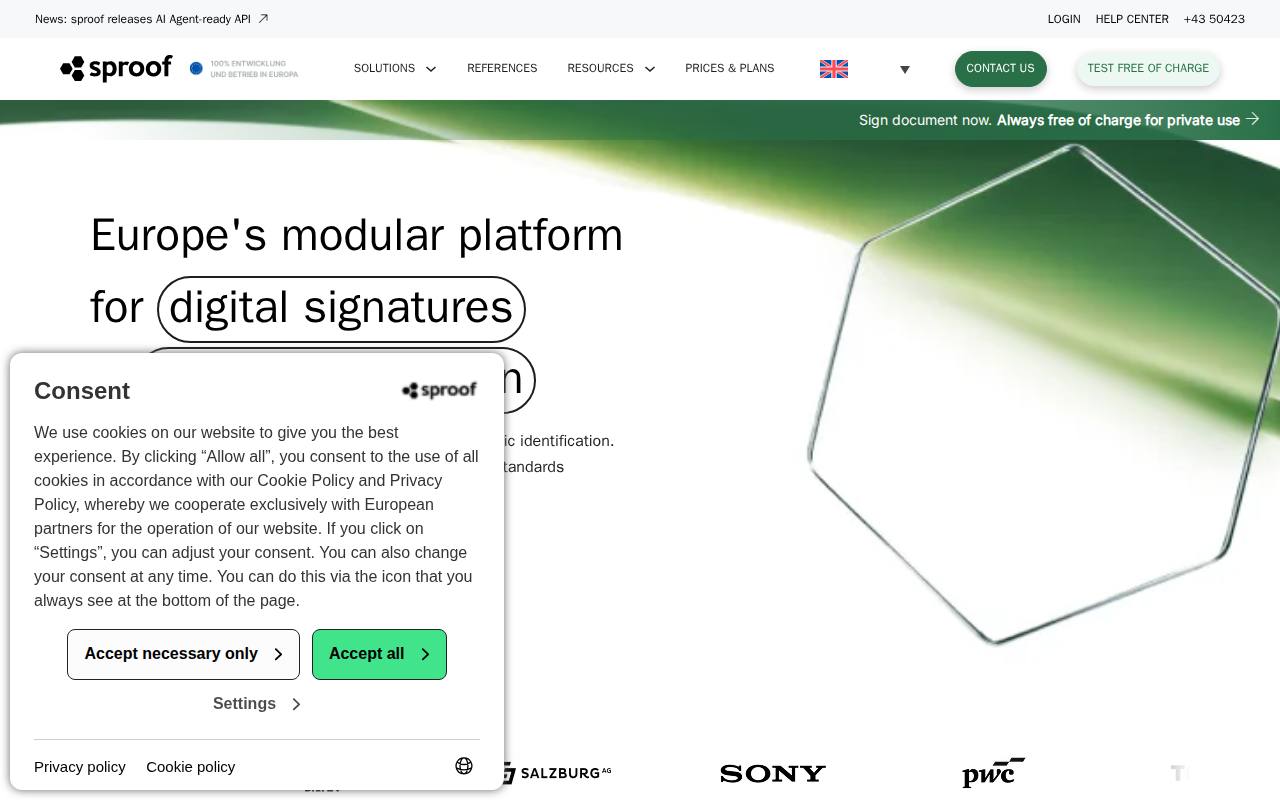Click the Contact Us button
The width and height of the screenshot is (1280, 800).
tap(1000, 69)
